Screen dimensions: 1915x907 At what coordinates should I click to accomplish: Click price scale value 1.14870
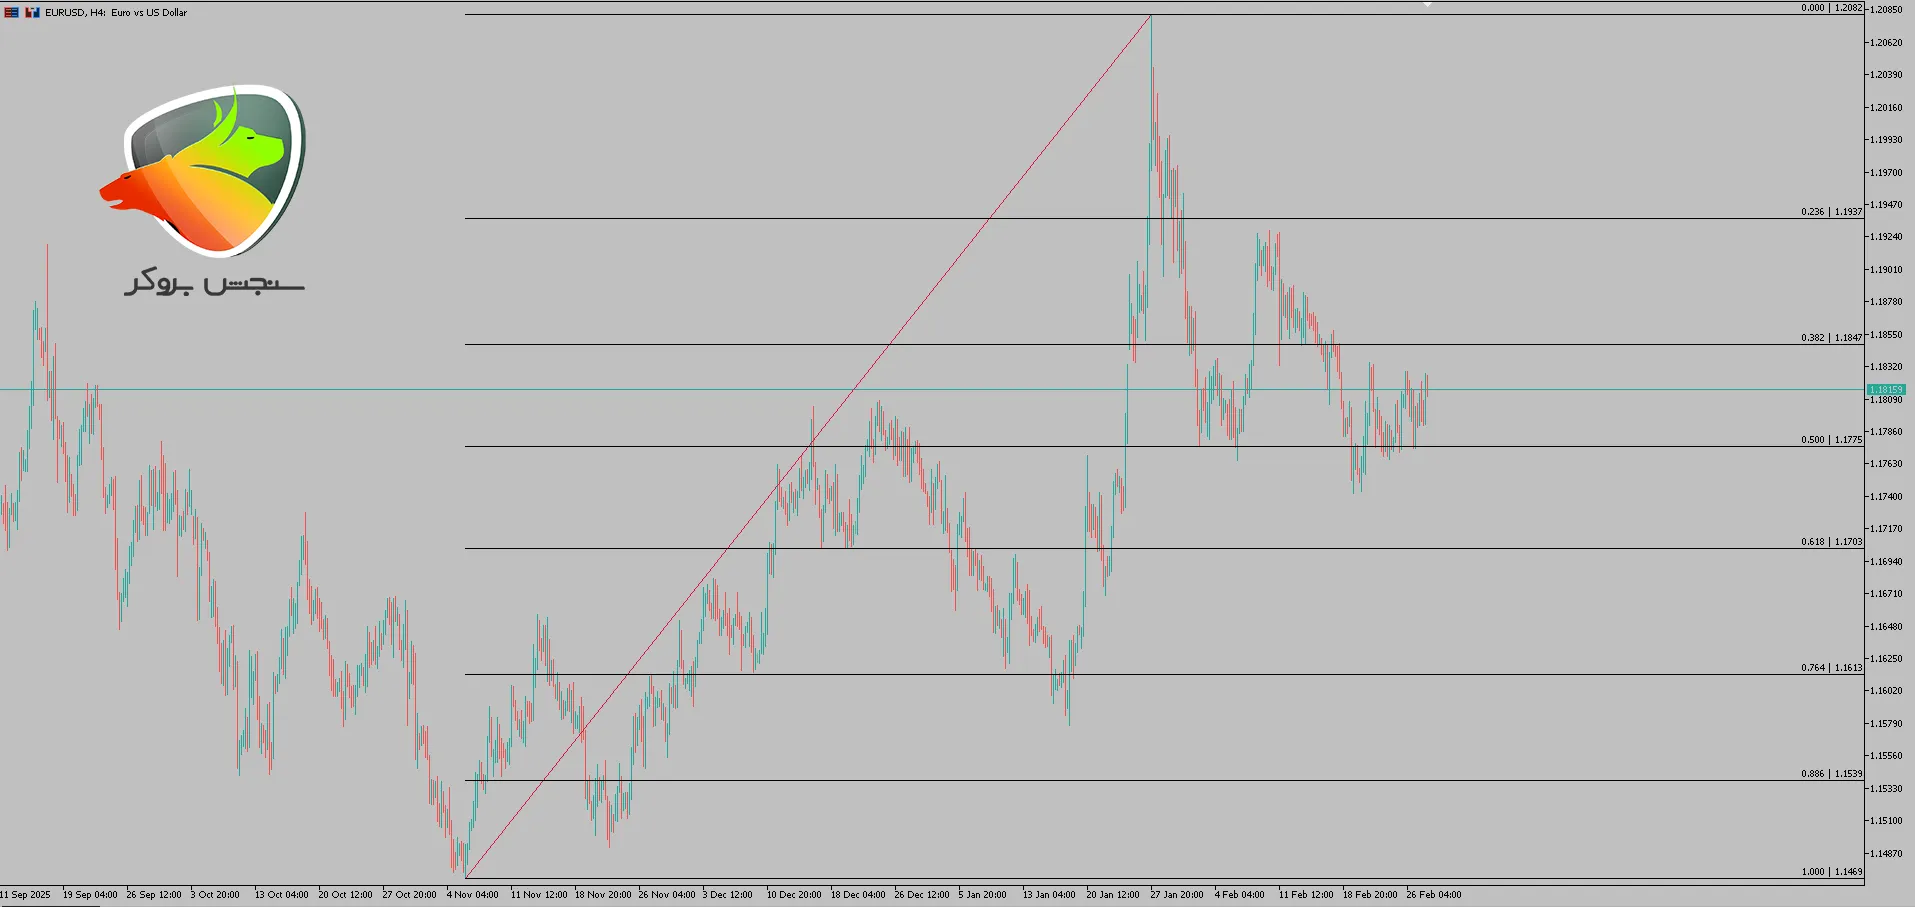point(1886,854)
